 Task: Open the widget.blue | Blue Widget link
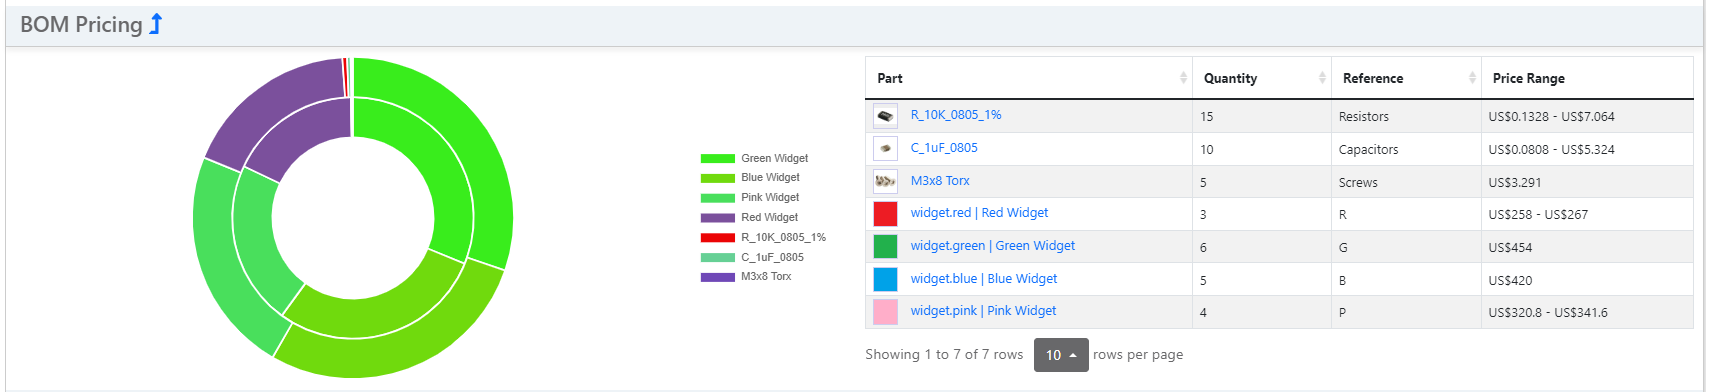coord(984,279)
